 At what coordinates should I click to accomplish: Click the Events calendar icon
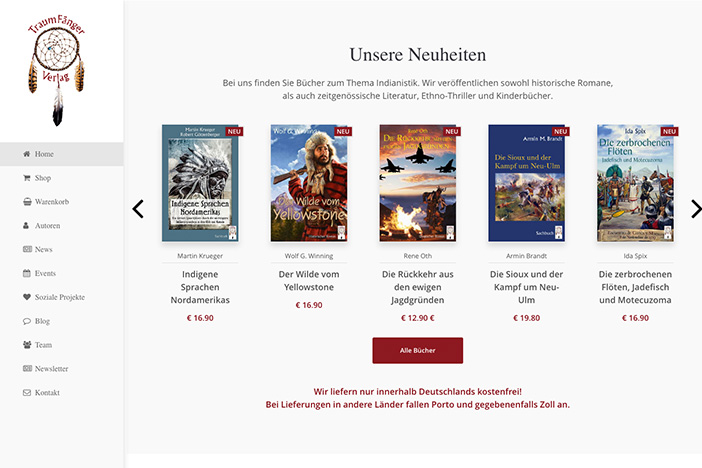(27, 273)
